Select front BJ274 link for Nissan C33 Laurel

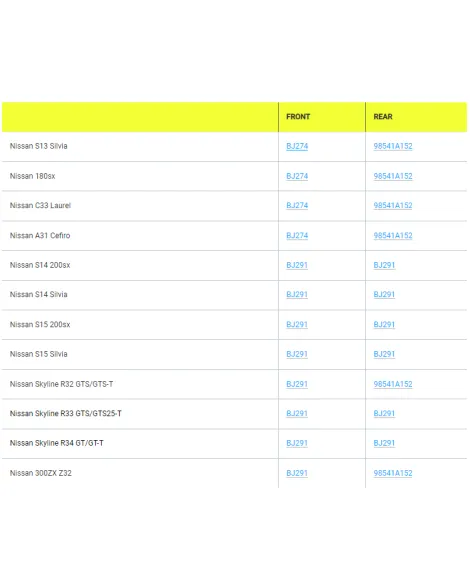(x=297, y=206)
